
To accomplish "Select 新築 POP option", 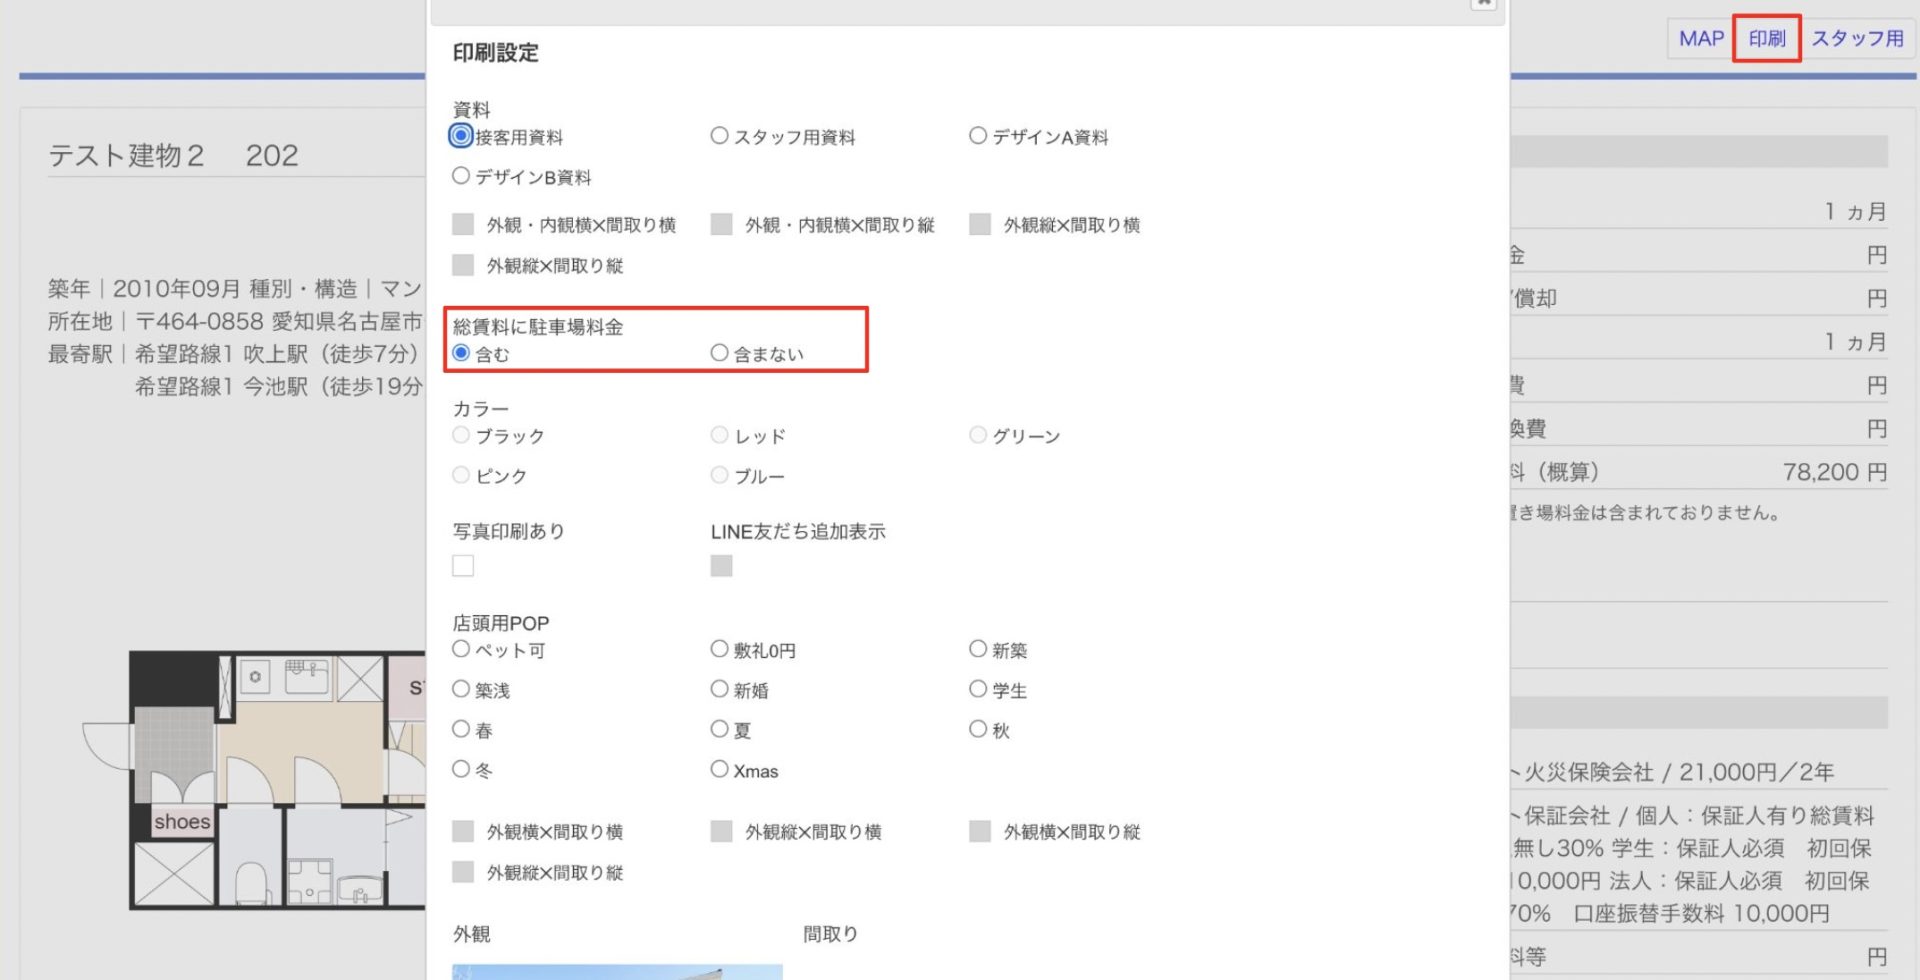I will 978,649.
